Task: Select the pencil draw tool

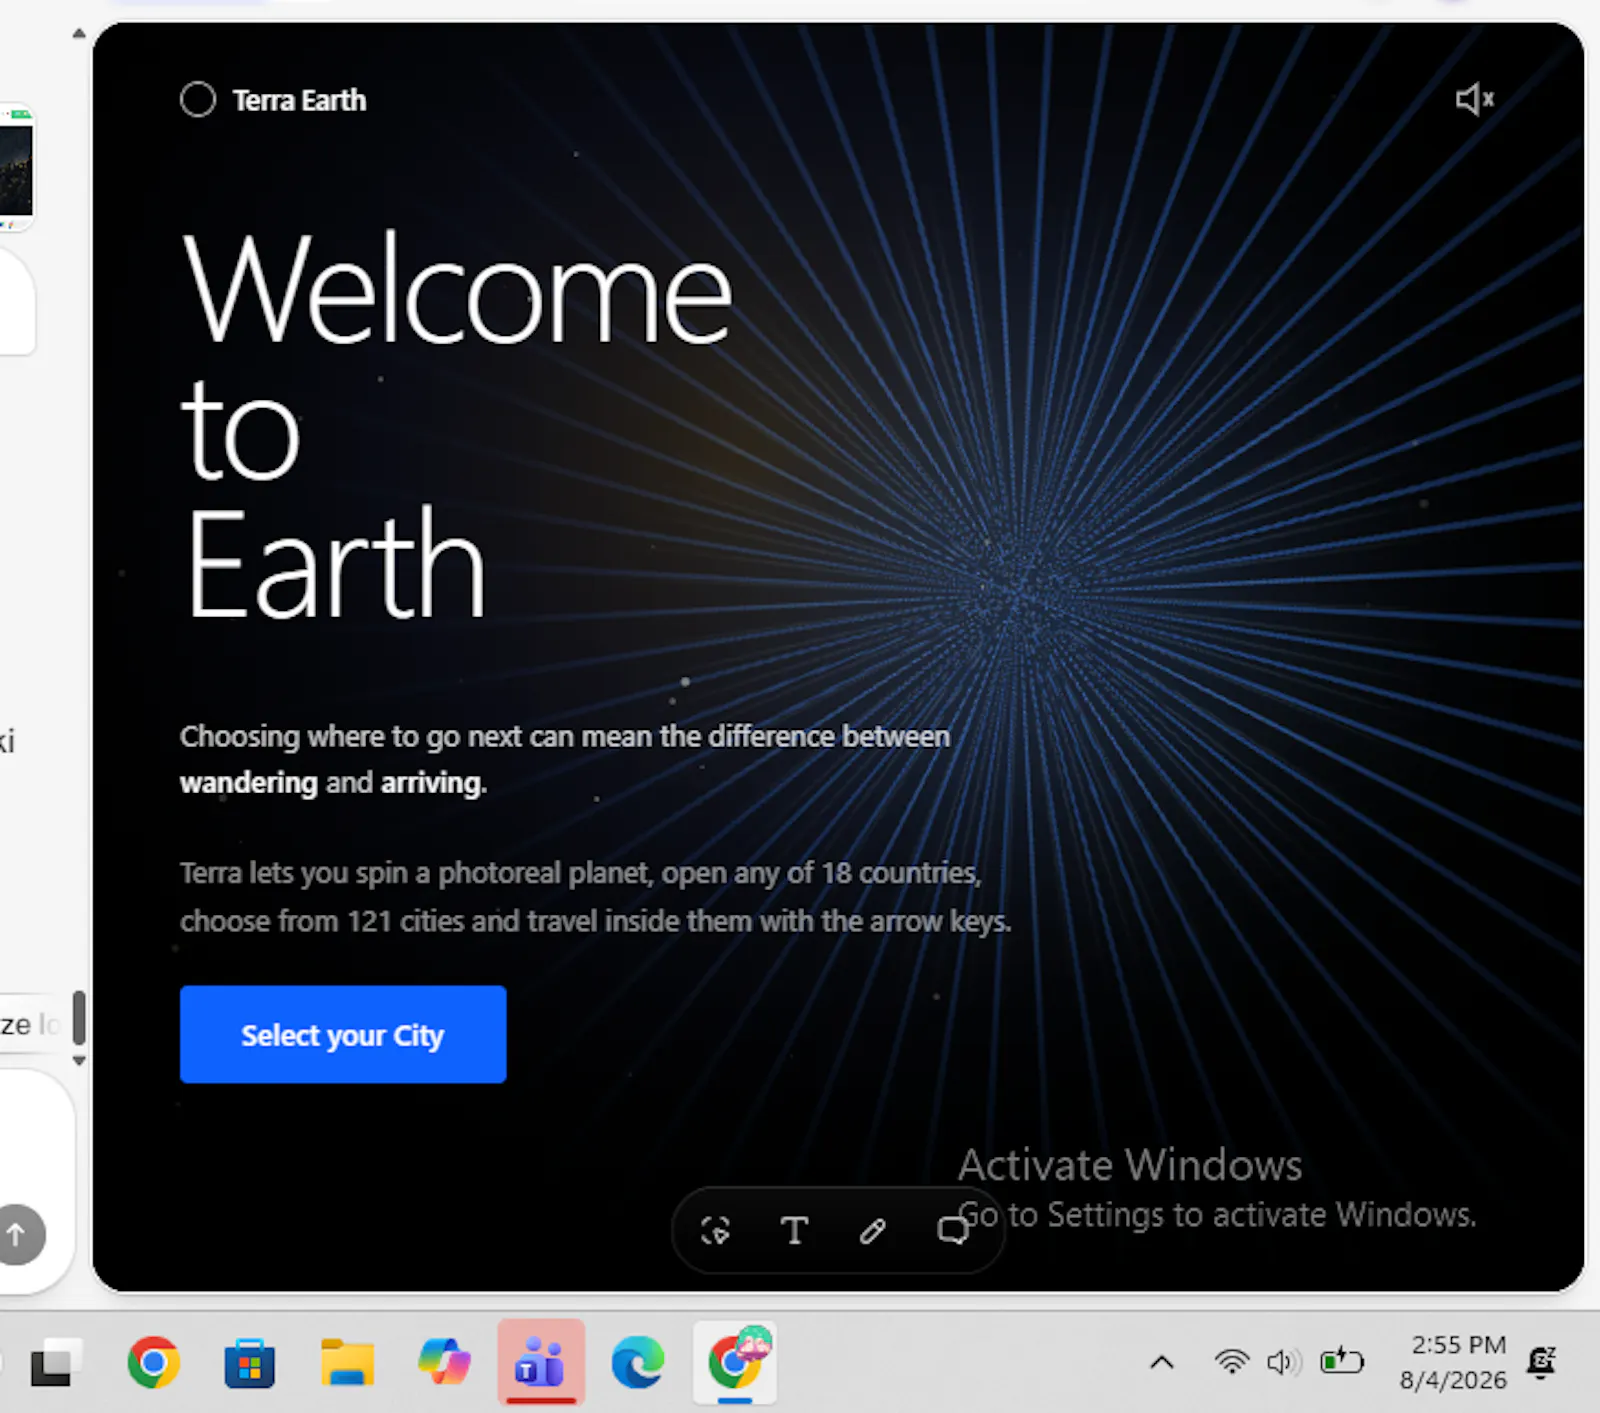Action: tap(873, 1230)
